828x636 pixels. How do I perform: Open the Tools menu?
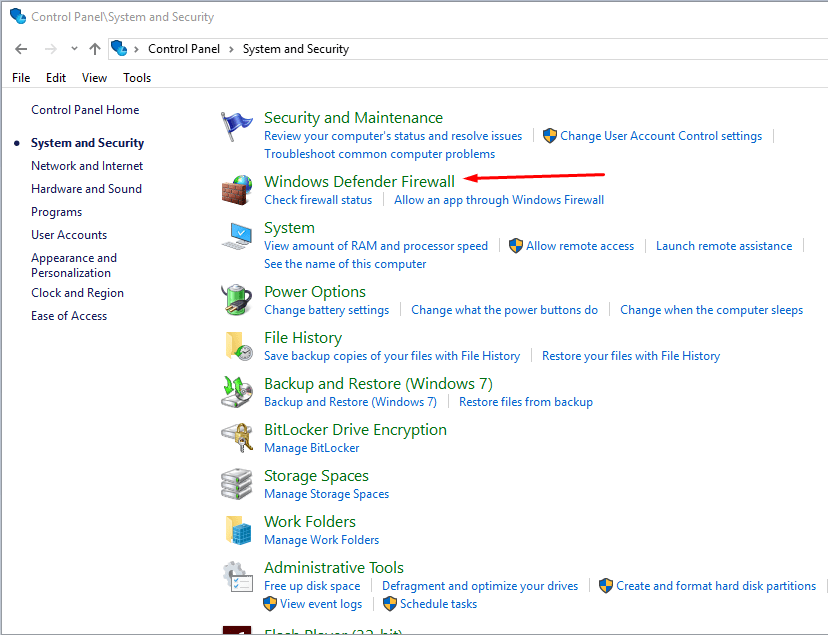137,78
